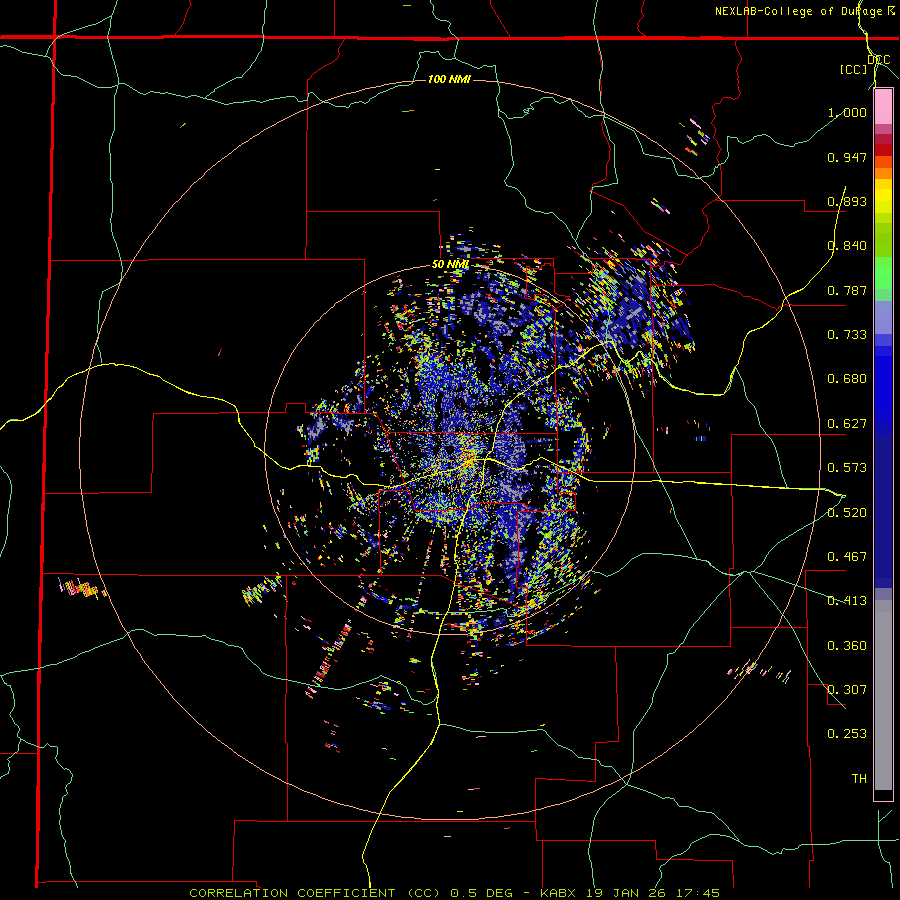Click the 0.733 scale value
Image resolution: width=900 pixels, height=900 pixels.
click(847, 335)
